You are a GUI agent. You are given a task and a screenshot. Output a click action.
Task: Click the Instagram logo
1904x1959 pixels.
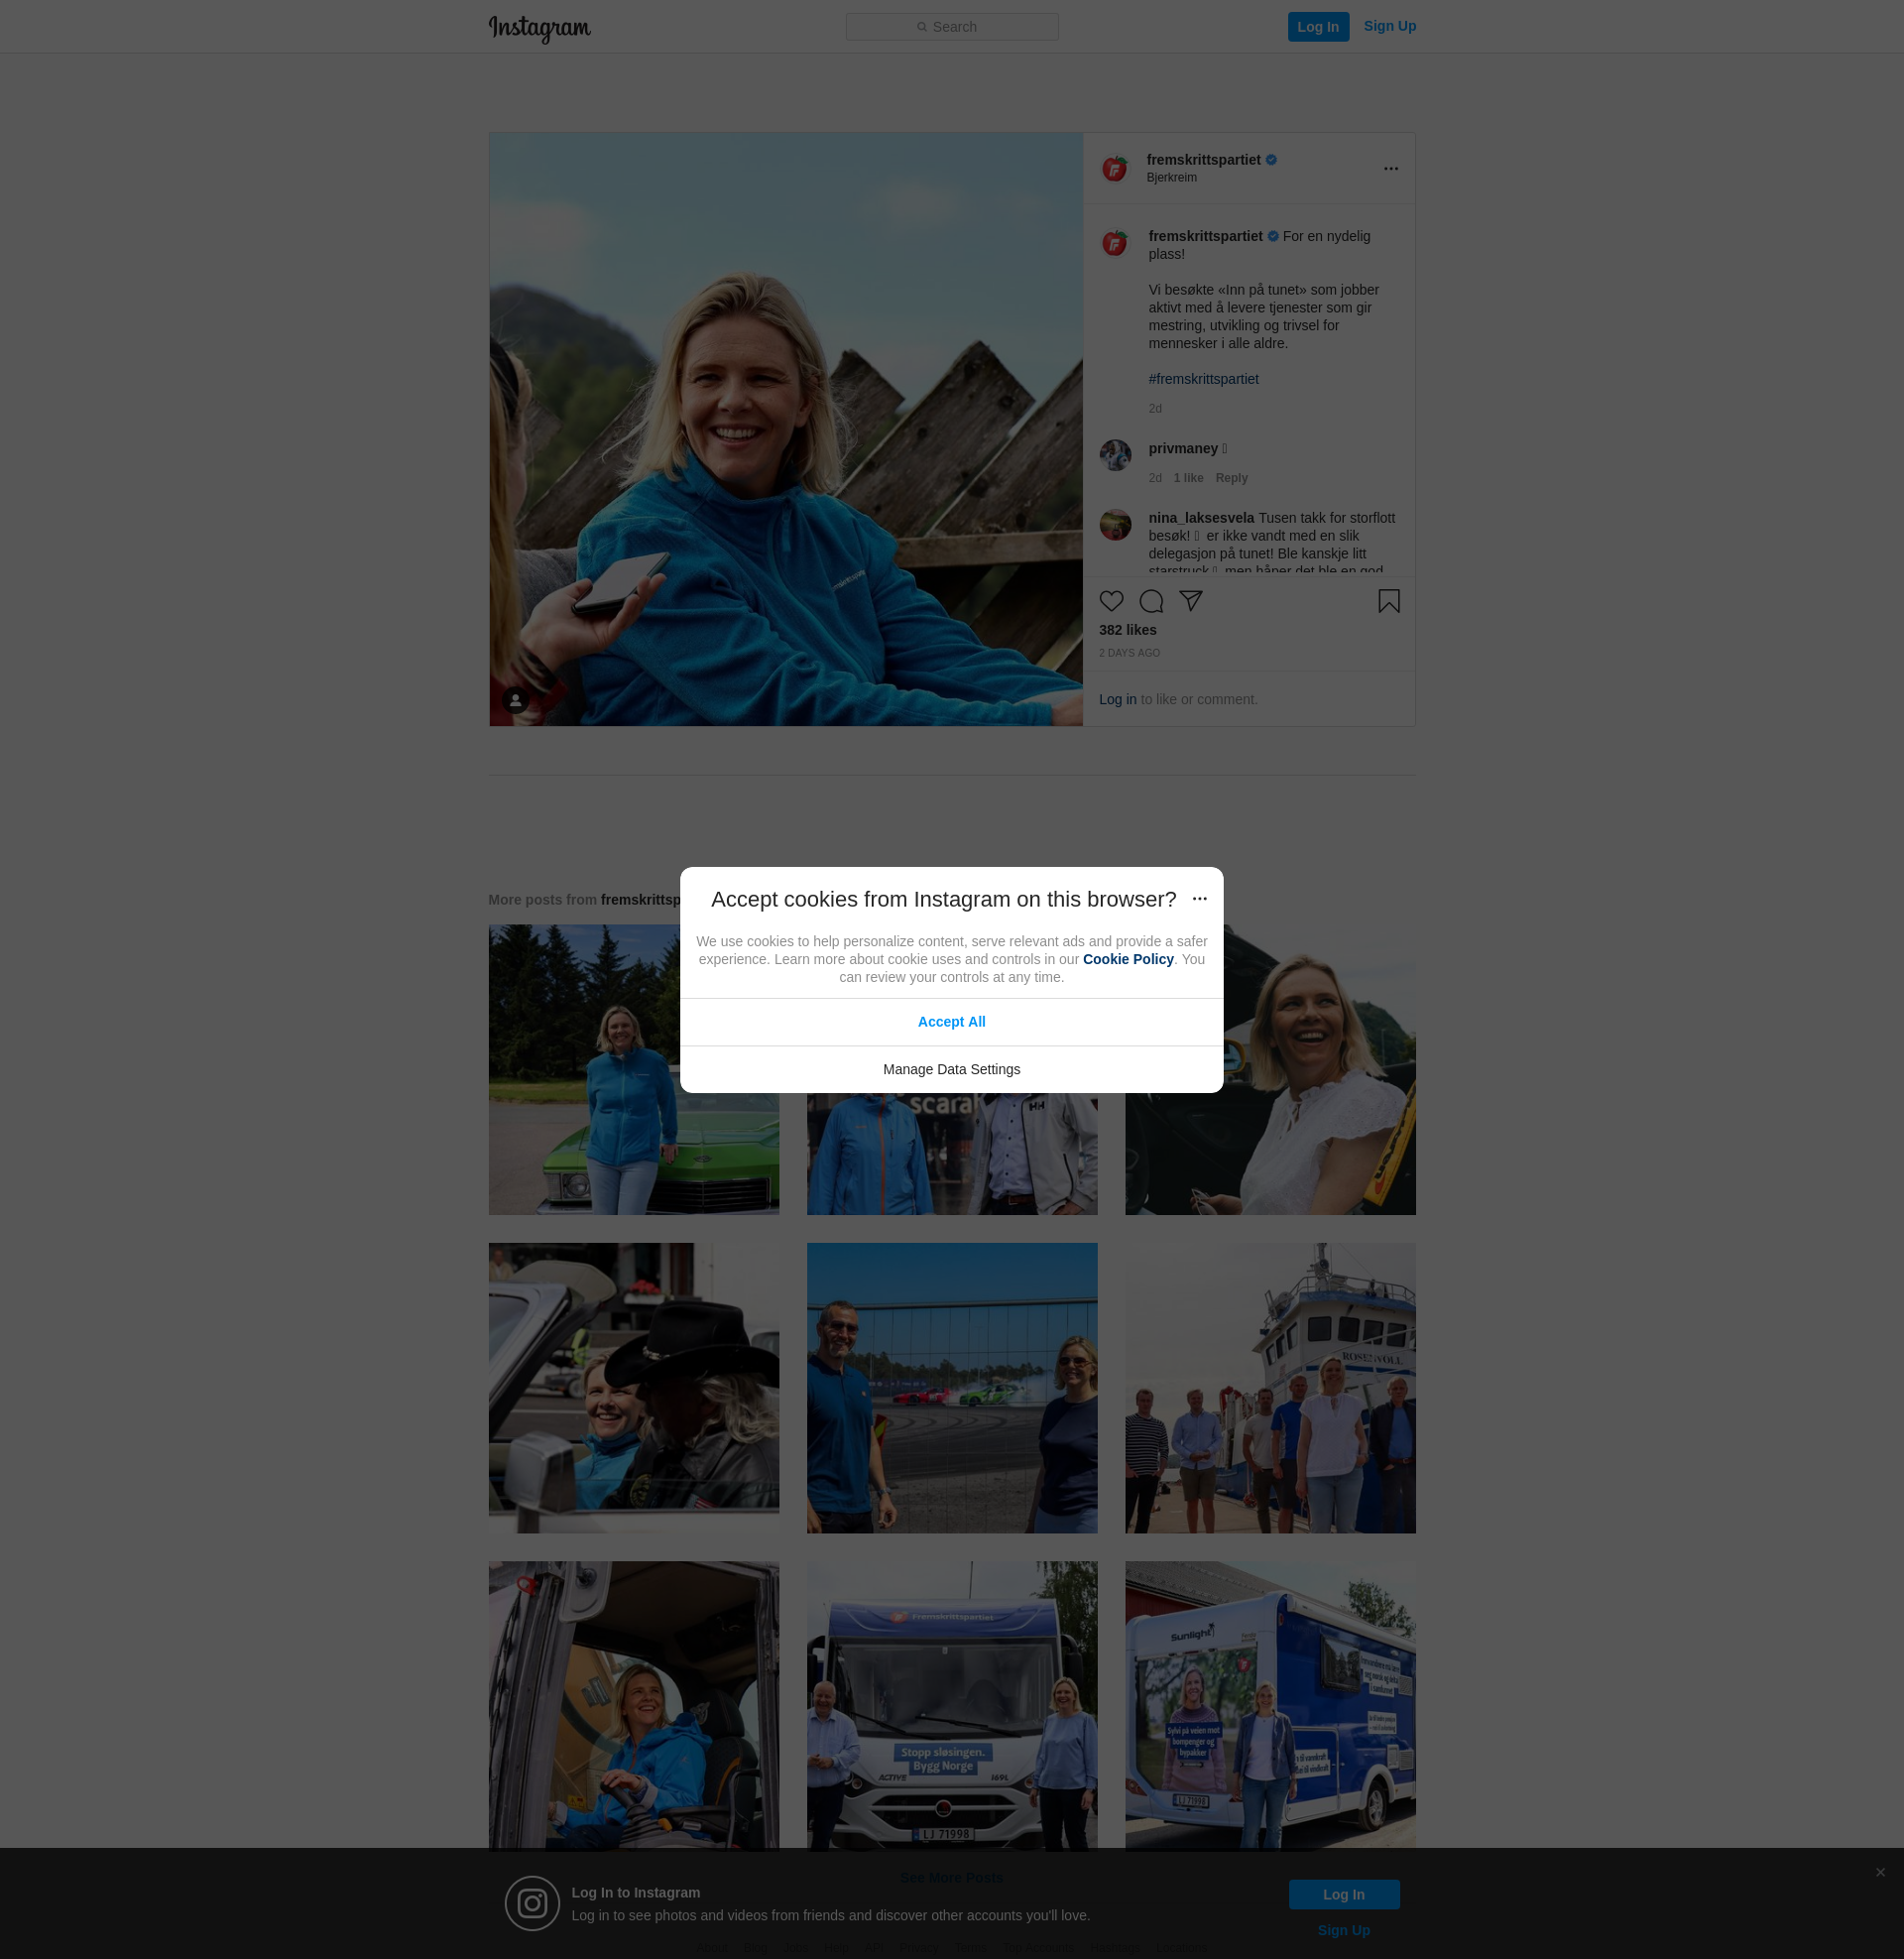pyautogui.click(x=539, y=28)
